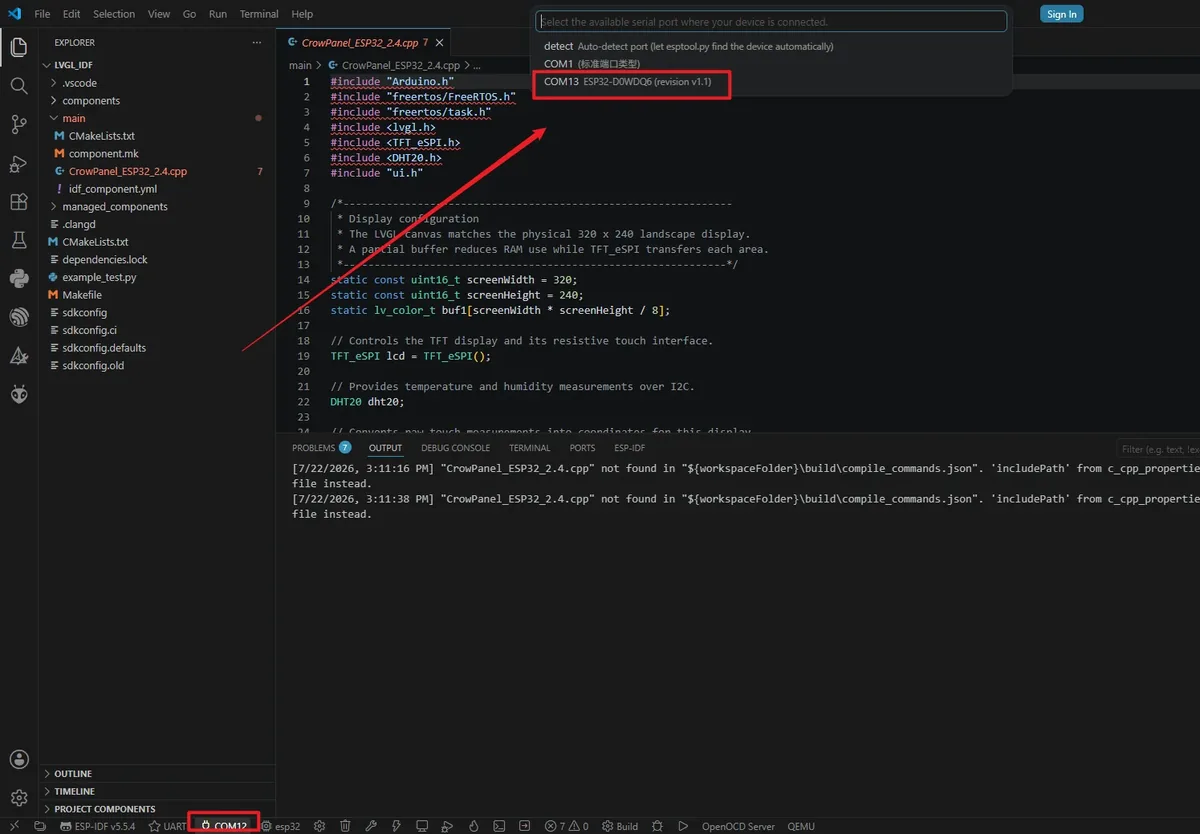The height and width of the screenshot is (834, 1200).
Task: Select UART flash method in status bar
Action: (x=168, y=826)
